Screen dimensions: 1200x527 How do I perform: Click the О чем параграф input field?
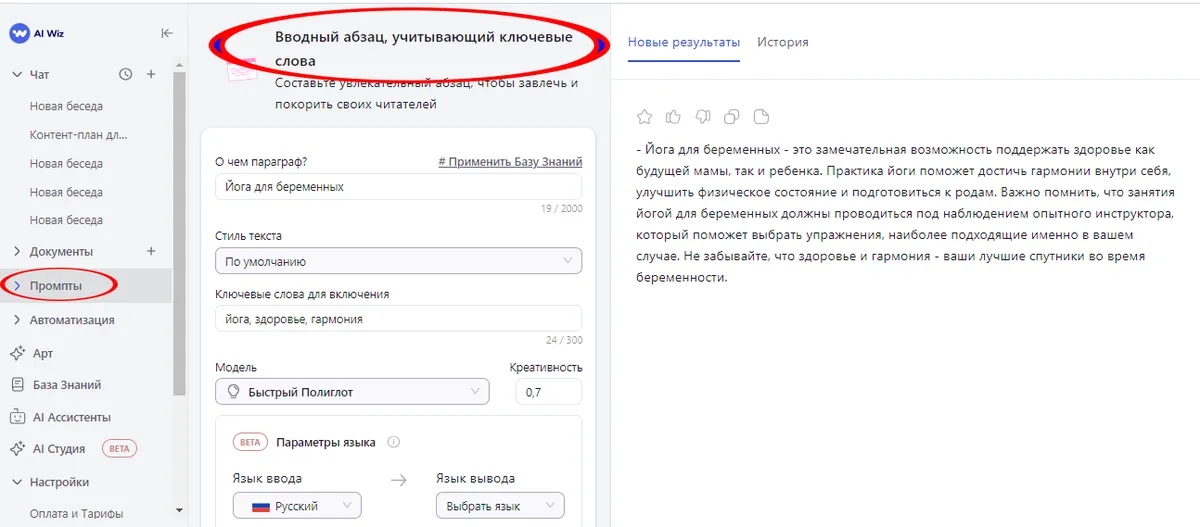[x=398, y=186]
